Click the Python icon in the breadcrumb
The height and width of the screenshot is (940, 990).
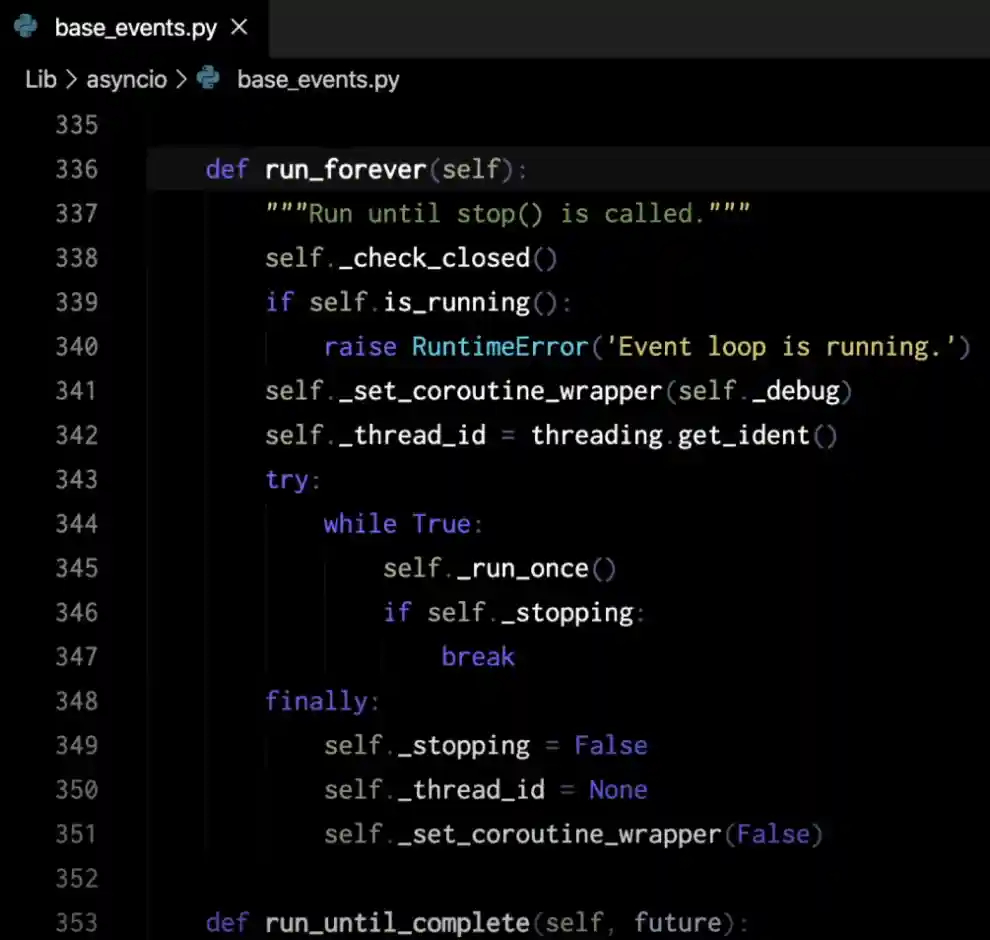(x=208, y=78)
